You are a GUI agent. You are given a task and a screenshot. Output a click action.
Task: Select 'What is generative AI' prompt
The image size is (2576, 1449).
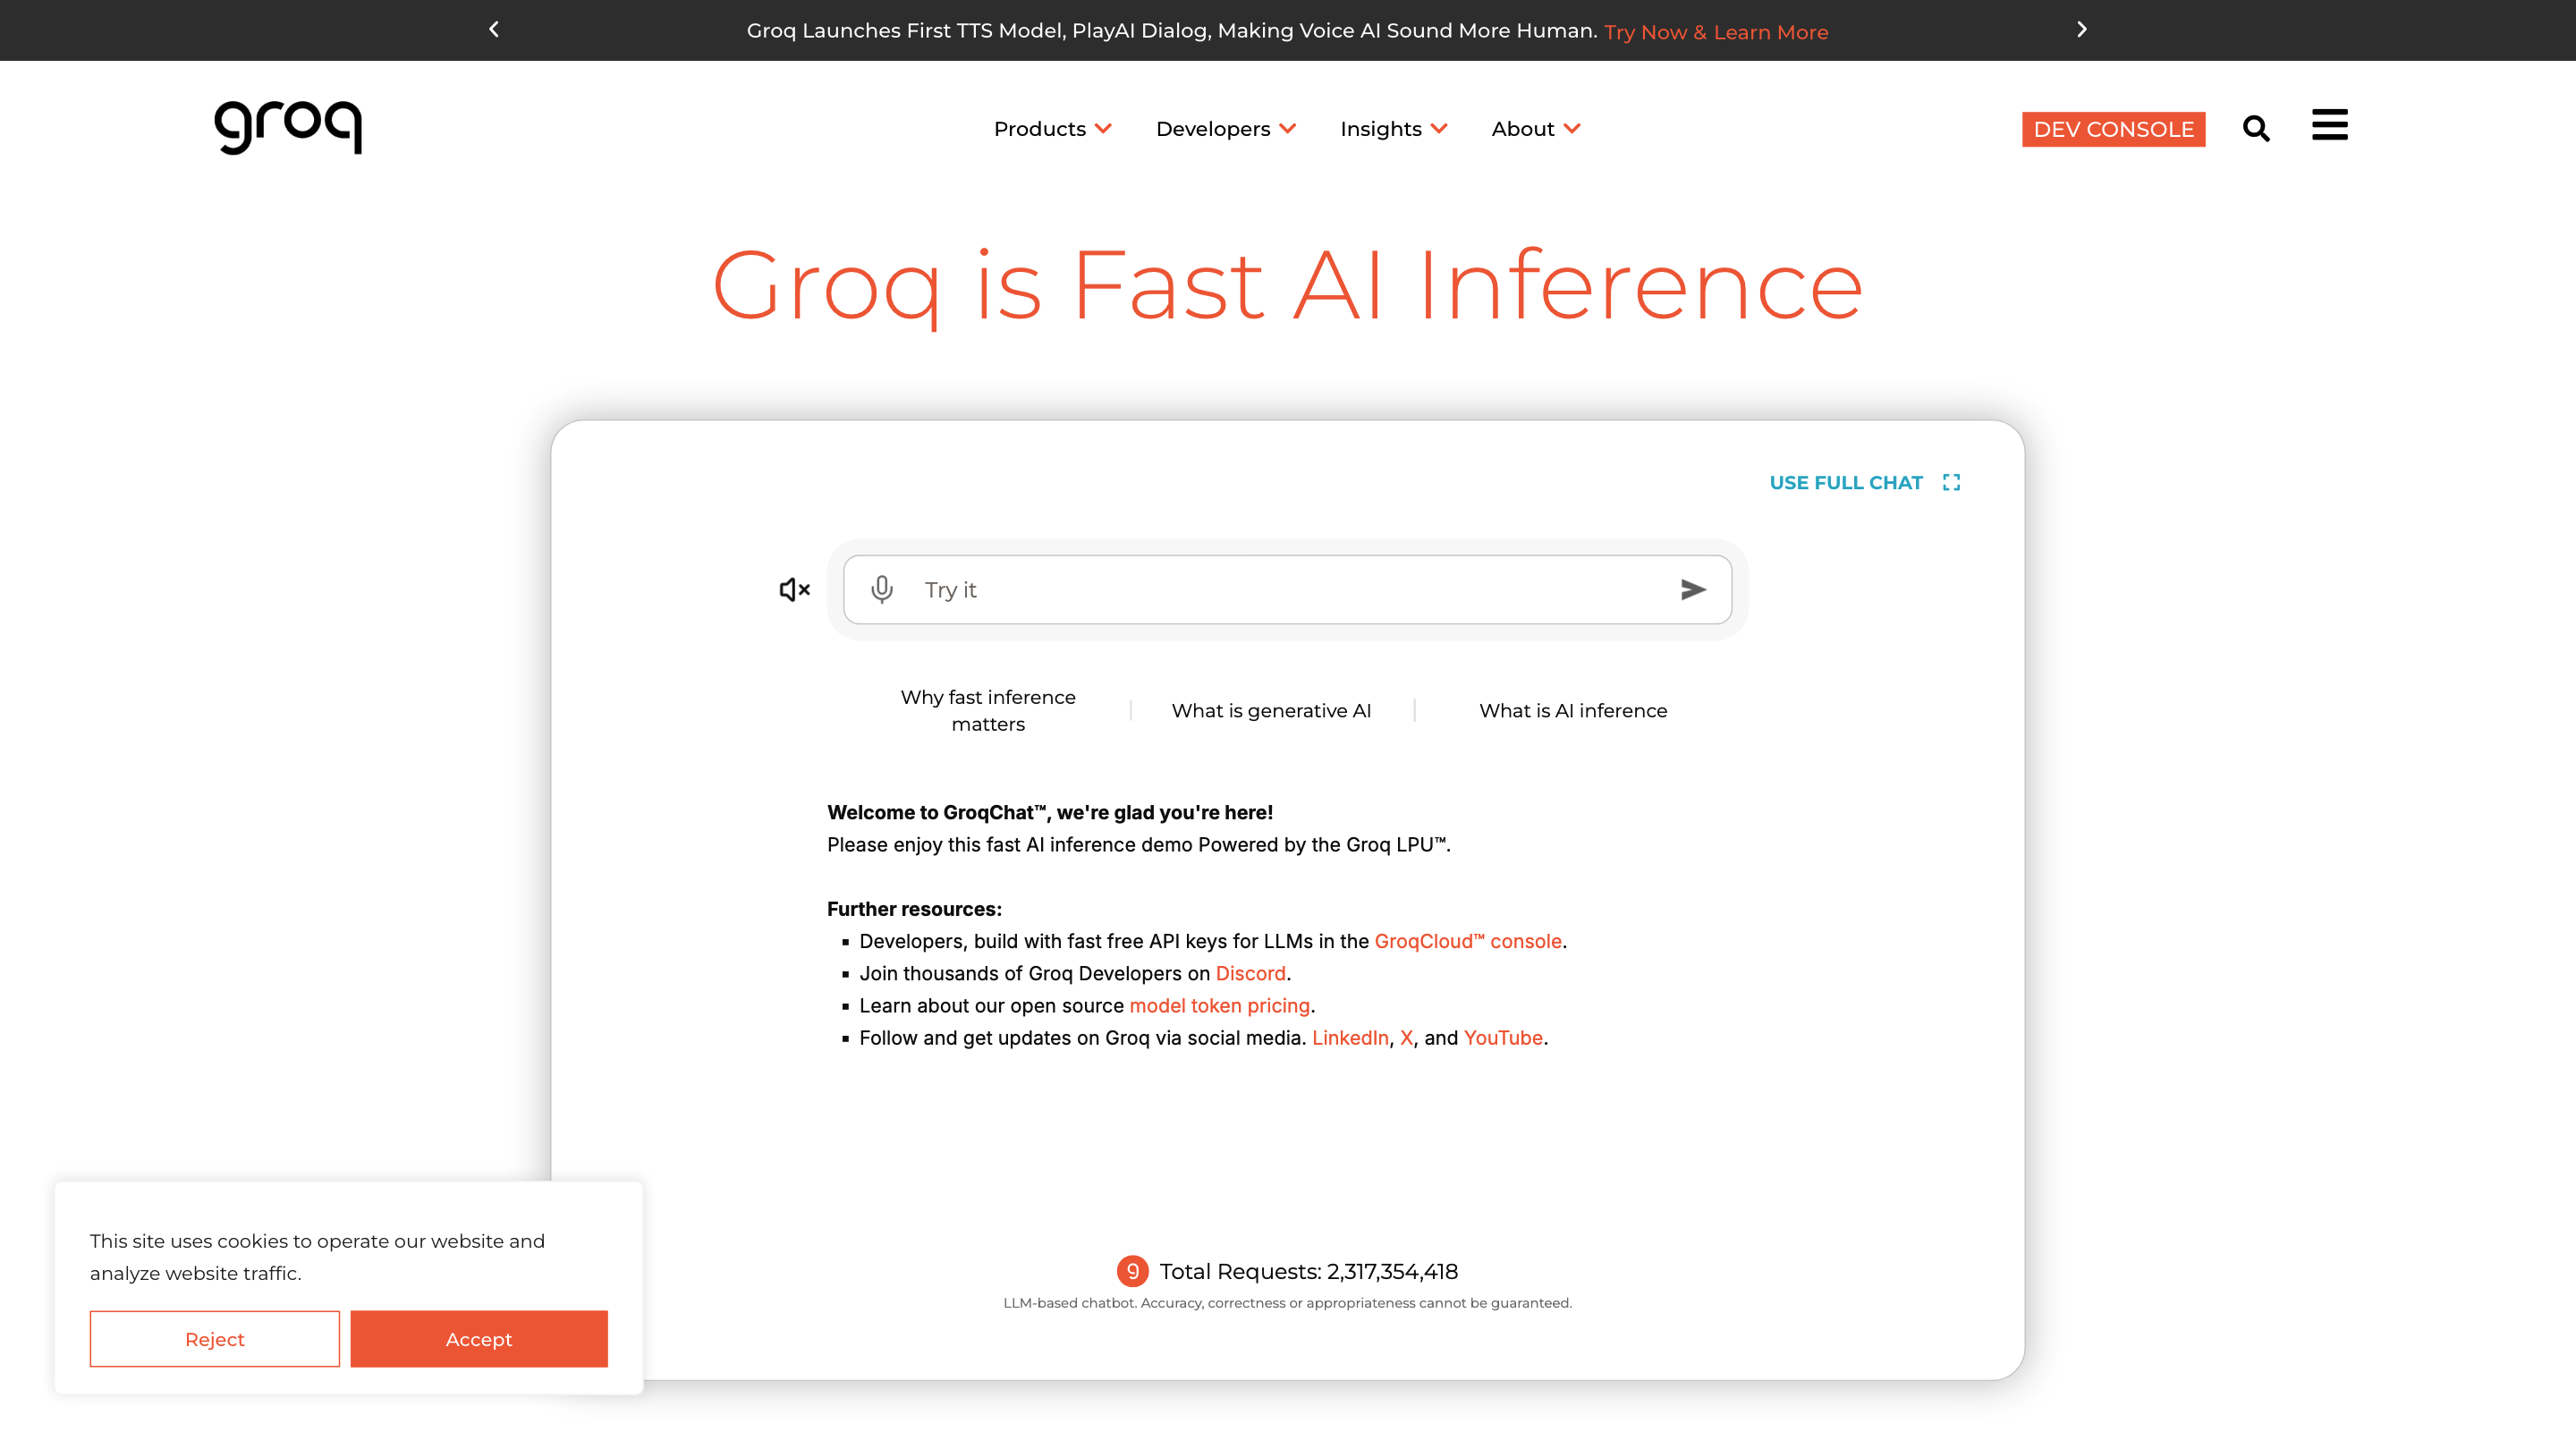[x=1271, y=710]
